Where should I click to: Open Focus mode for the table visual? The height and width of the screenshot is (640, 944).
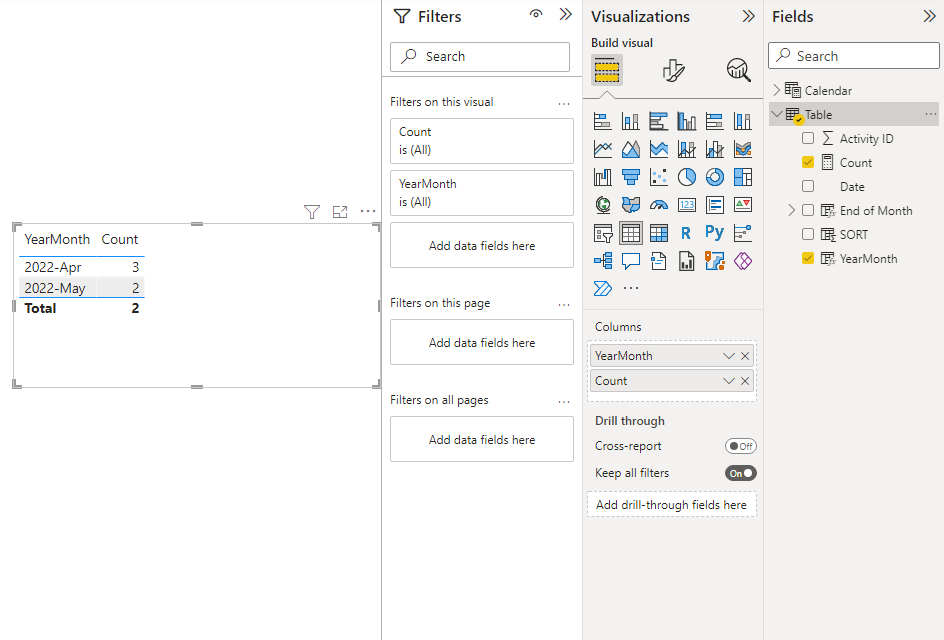340,212
